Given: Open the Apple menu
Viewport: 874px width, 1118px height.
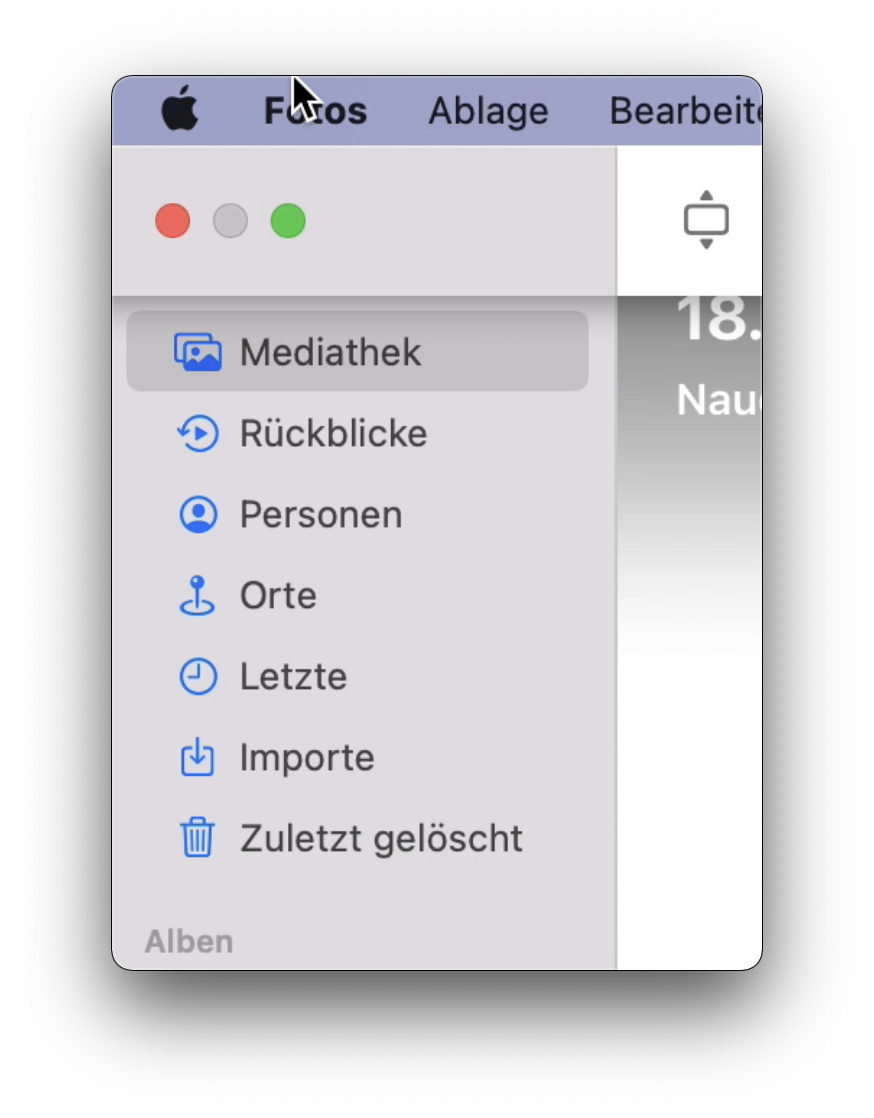Looking at the screenshot, I should [180, 109].
